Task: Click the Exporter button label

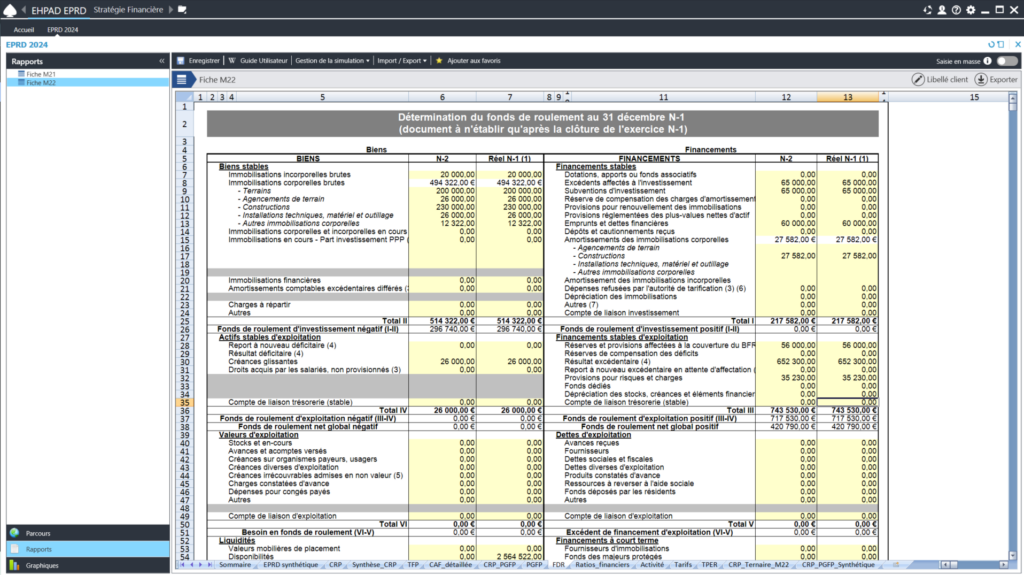Action: point(1004,80)
